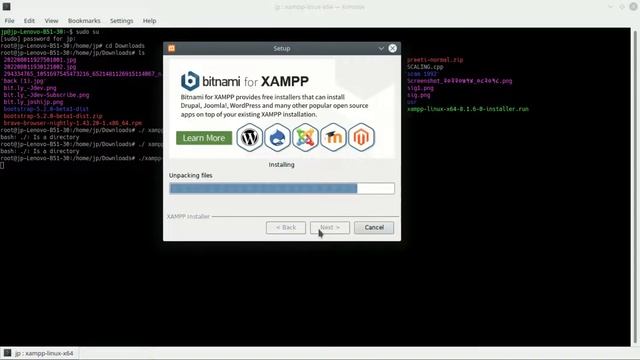The height and width of the screenshot is (360, 640).
Task: Click the brave-browser-nightly rpm filename
Action: [x=73, y=123]
